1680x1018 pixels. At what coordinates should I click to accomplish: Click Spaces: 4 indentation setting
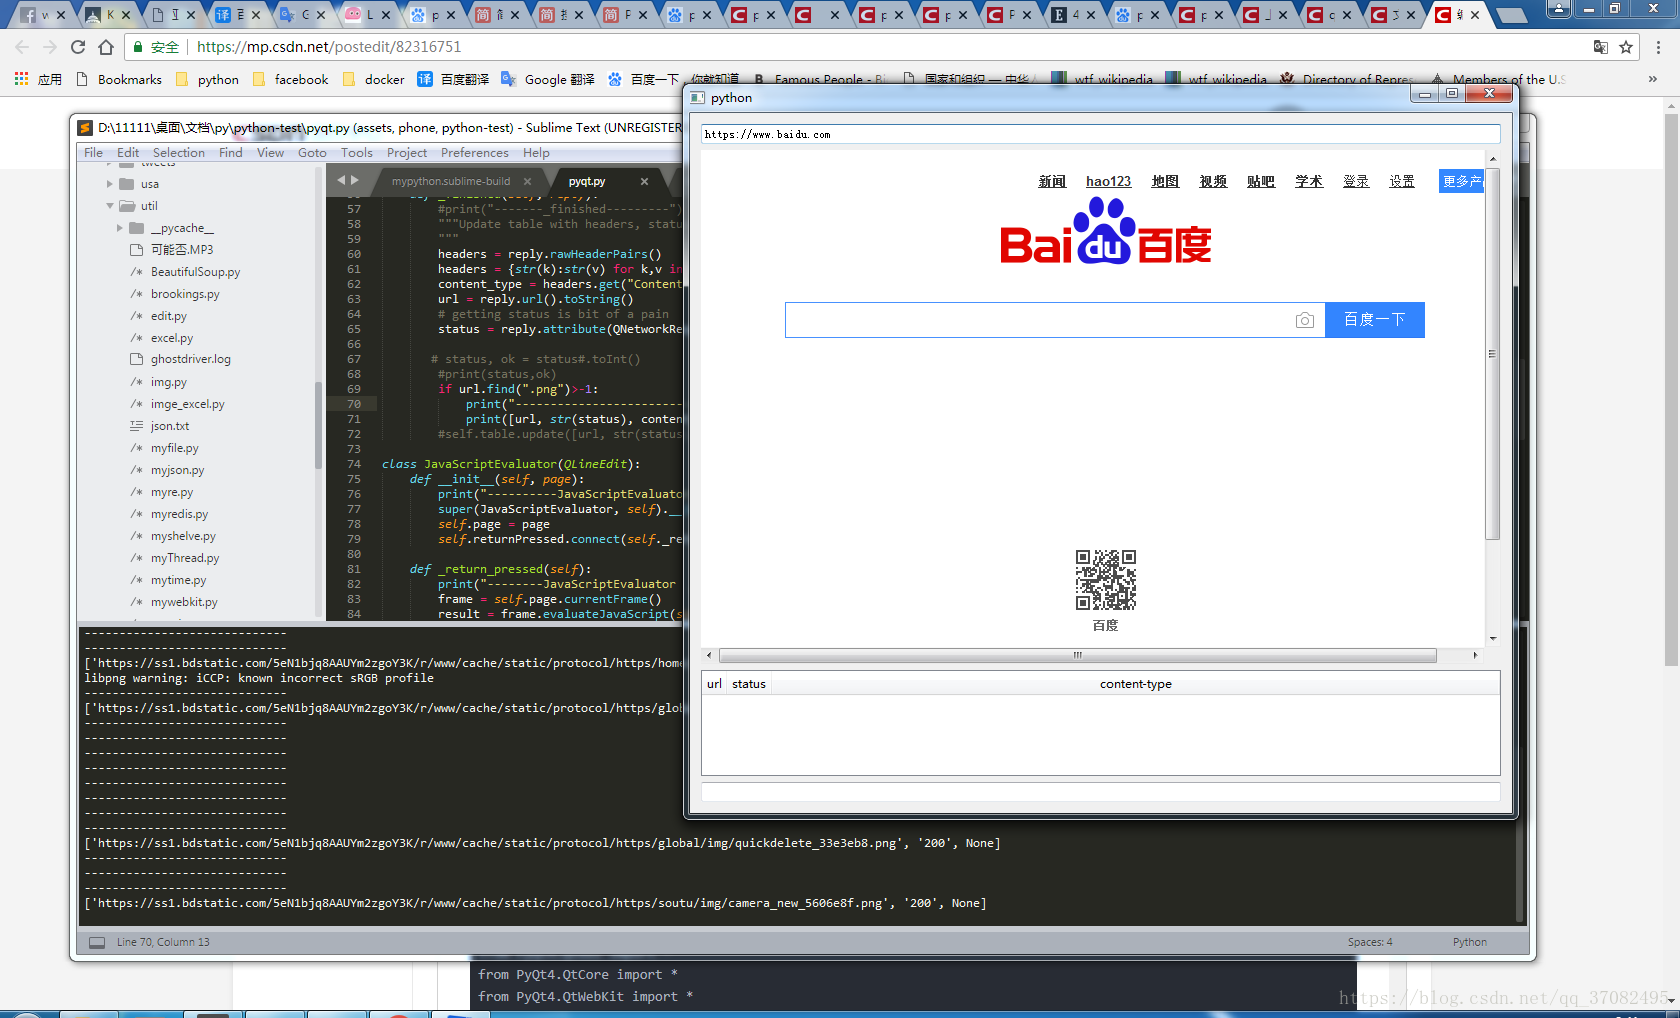click(x=1369, y=942)
